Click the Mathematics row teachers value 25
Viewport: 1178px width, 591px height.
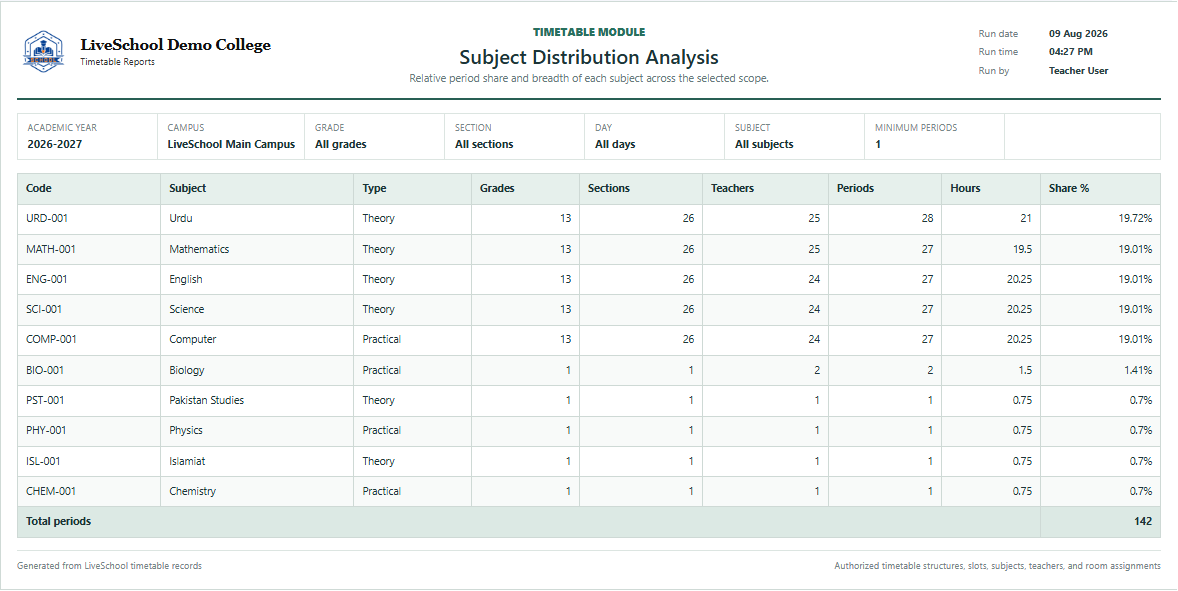coord(814,249)
